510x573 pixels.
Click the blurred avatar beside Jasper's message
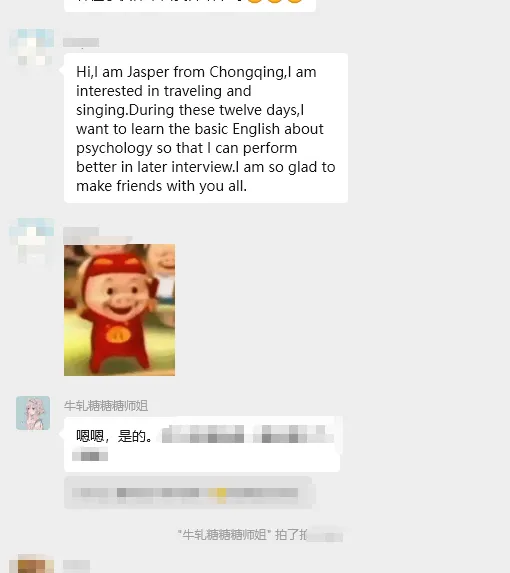pos(32,47)
